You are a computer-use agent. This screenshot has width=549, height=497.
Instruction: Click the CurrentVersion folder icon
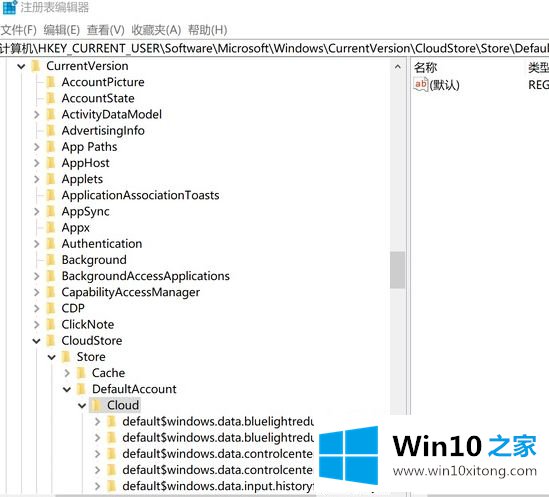pos(36,66)
